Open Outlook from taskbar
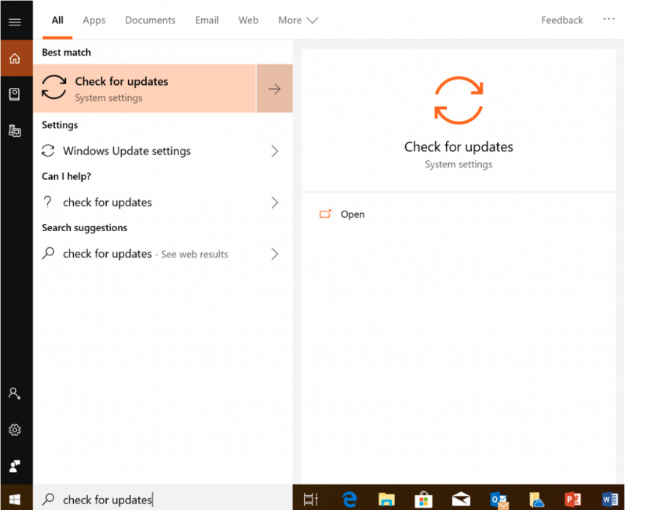The width and height of the screenshot is (650, 515). 498,500
